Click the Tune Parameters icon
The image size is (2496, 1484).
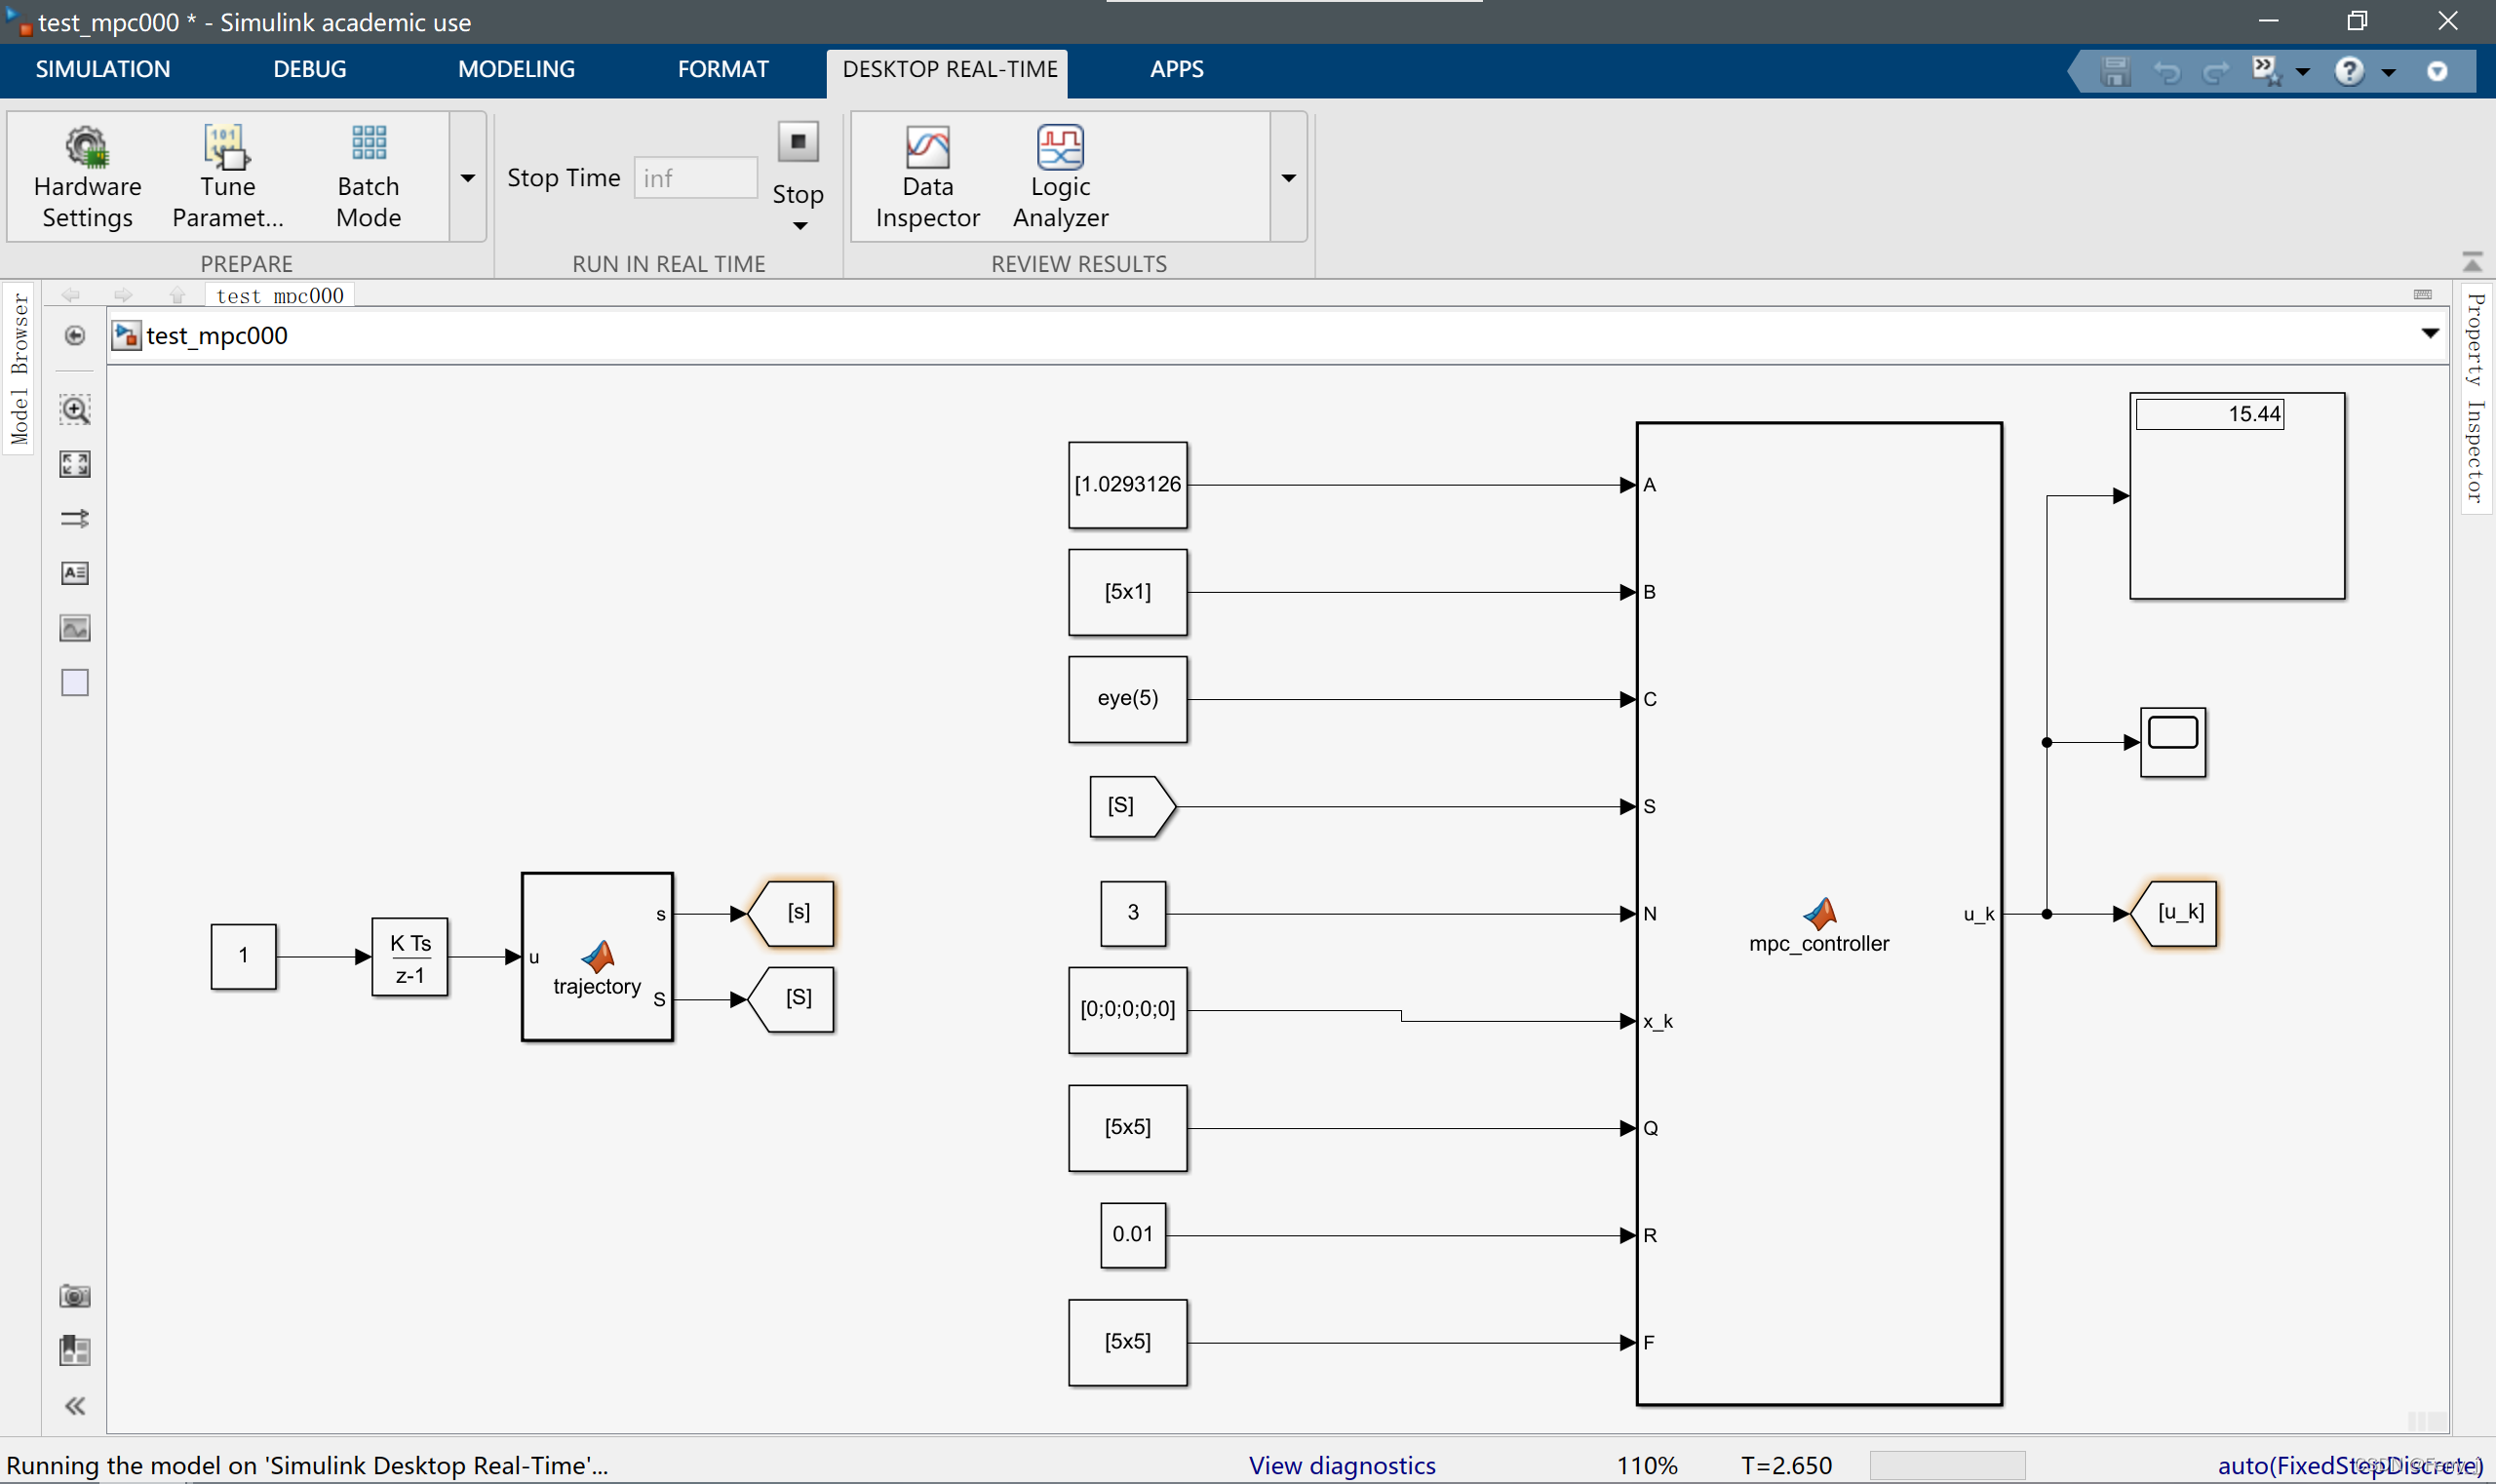(227, 148)
